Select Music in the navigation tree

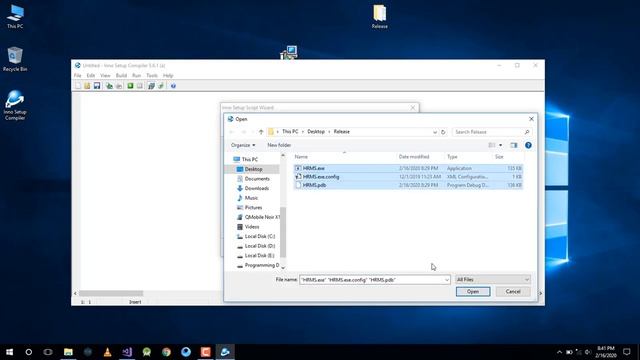[x=247, y=198]
